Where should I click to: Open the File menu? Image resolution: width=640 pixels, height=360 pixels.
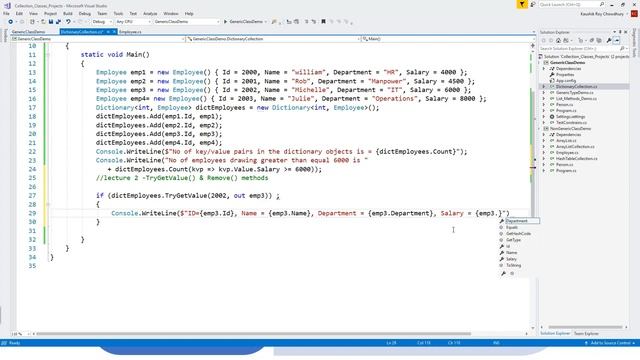(x=6, y=13)
